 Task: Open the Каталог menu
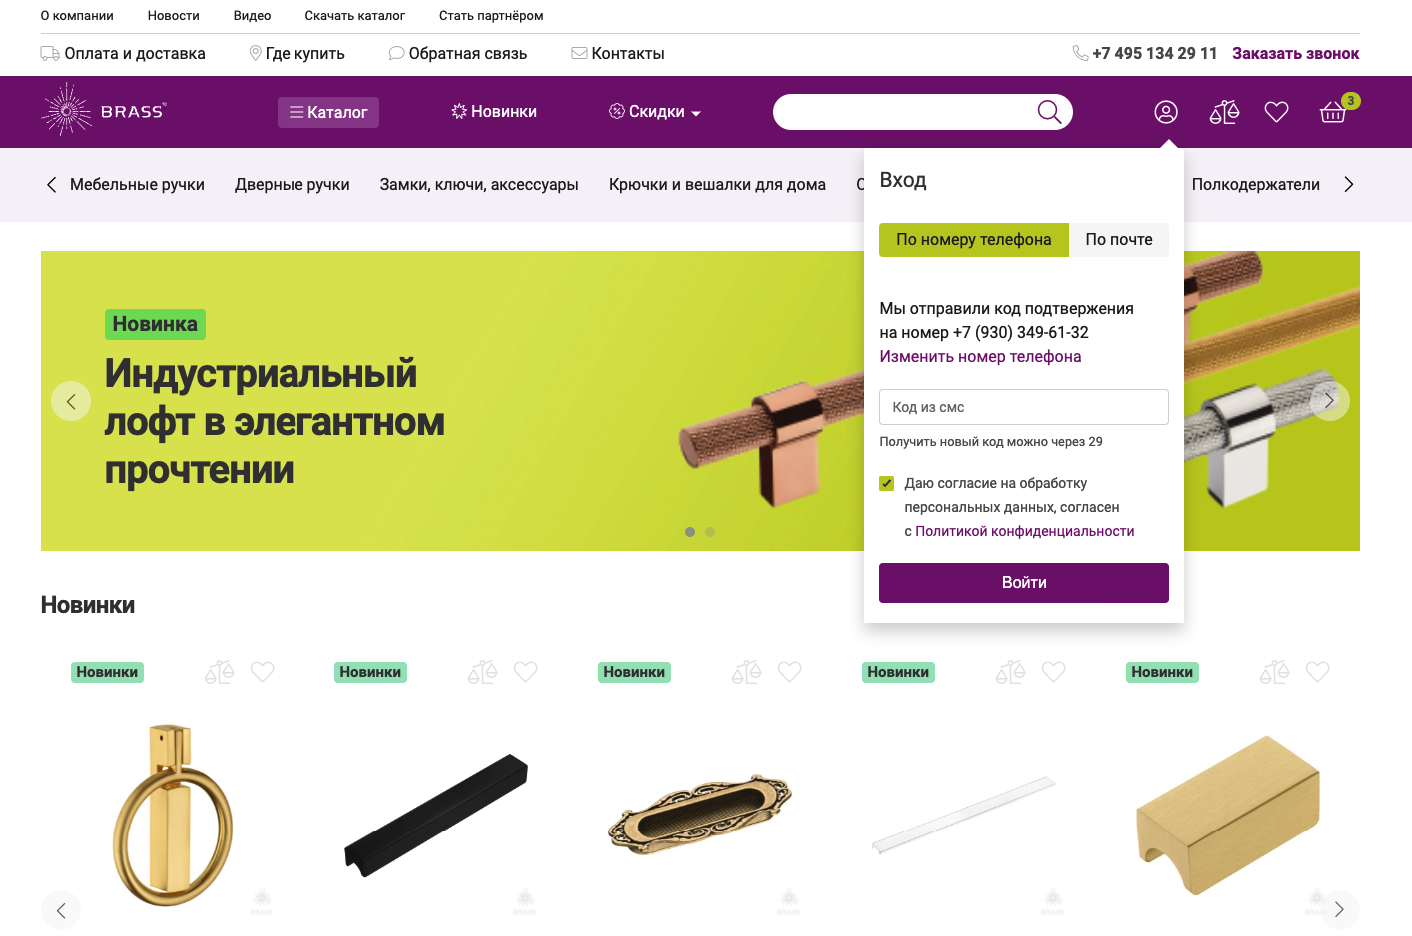coord(328,112)
